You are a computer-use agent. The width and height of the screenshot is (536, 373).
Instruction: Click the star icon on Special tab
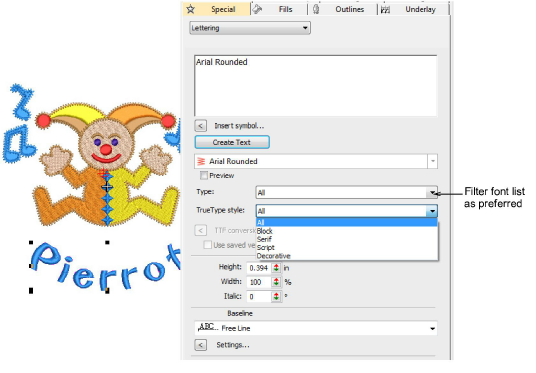tap(191, 9)
